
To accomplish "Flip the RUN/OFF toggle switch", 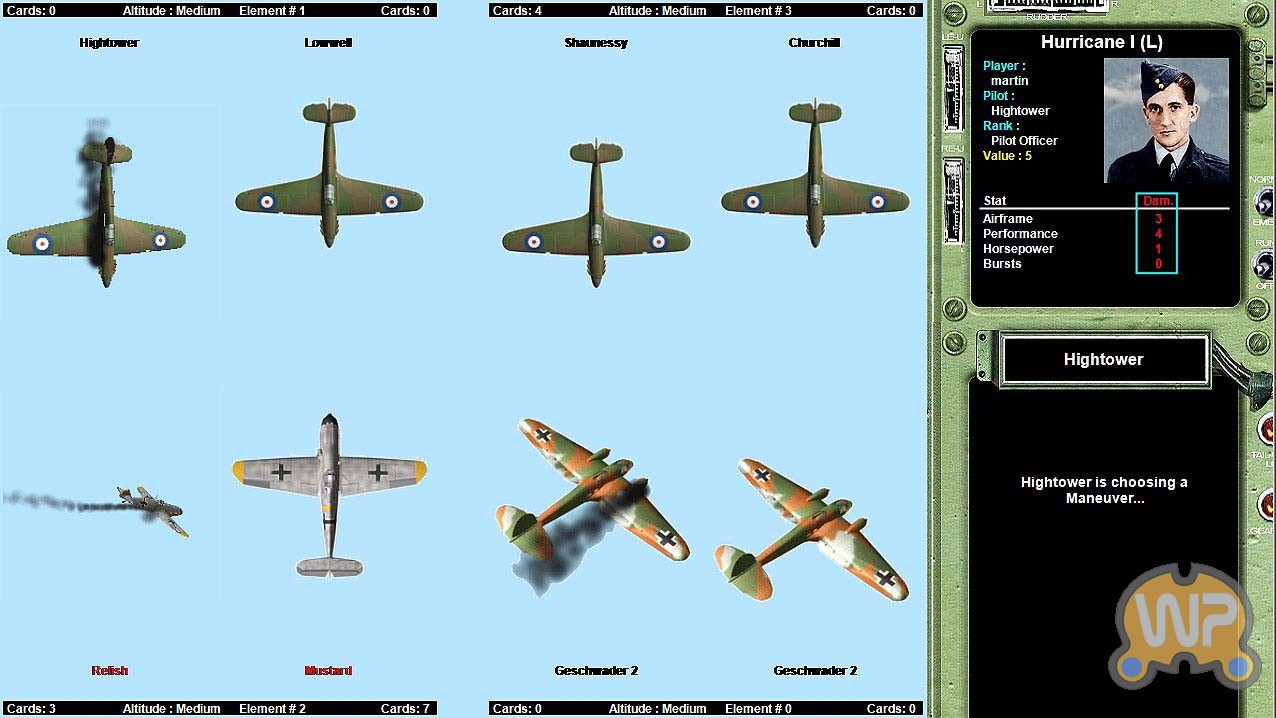I will point(1263,264).
